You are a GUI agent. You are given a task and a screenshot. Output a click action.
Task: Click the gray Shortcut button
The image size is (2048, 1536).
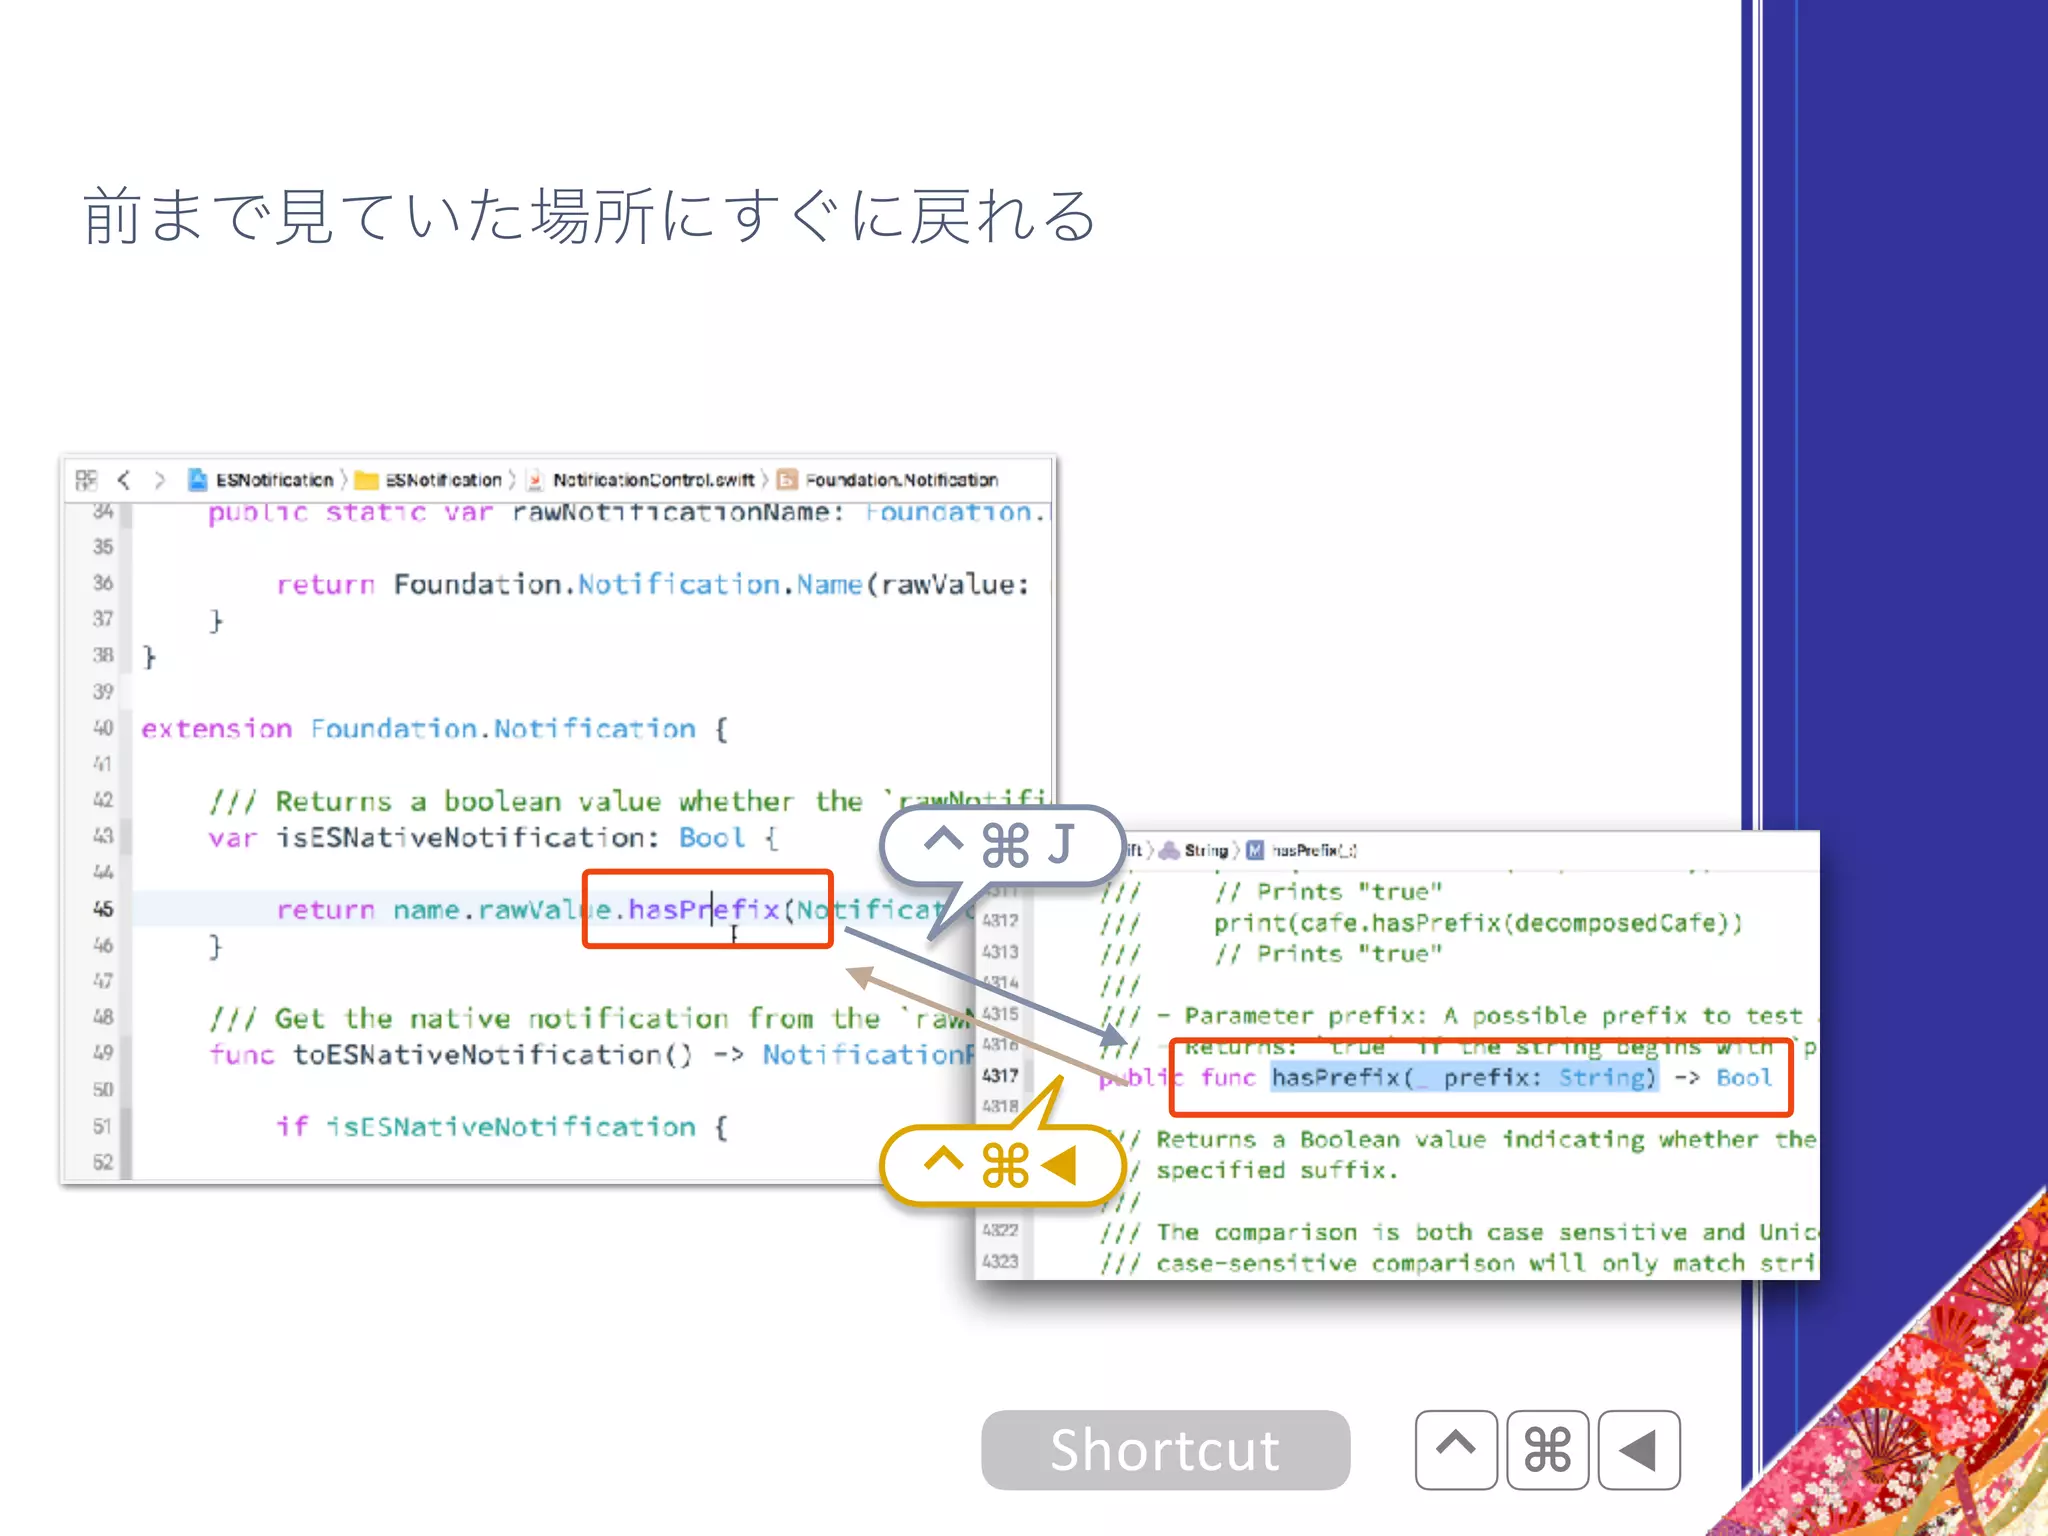[x=1166, y=1450]
